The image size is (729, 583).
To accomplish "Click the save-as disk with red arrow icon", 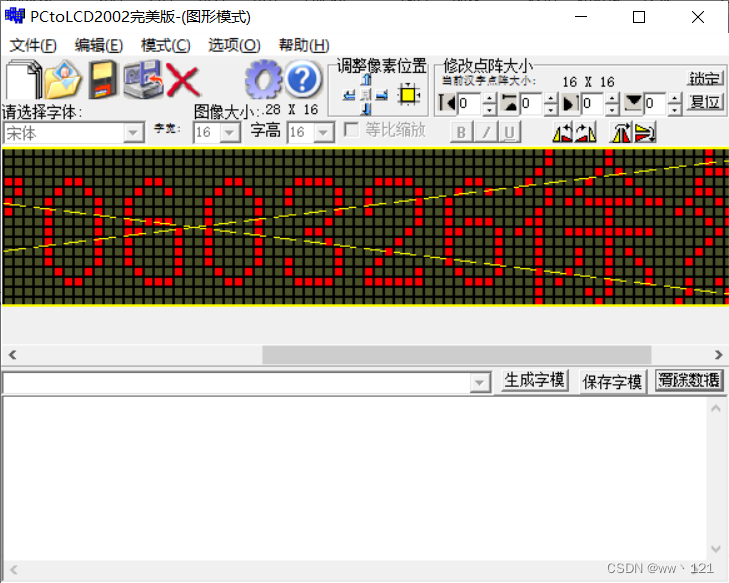I will coord(143,80).
